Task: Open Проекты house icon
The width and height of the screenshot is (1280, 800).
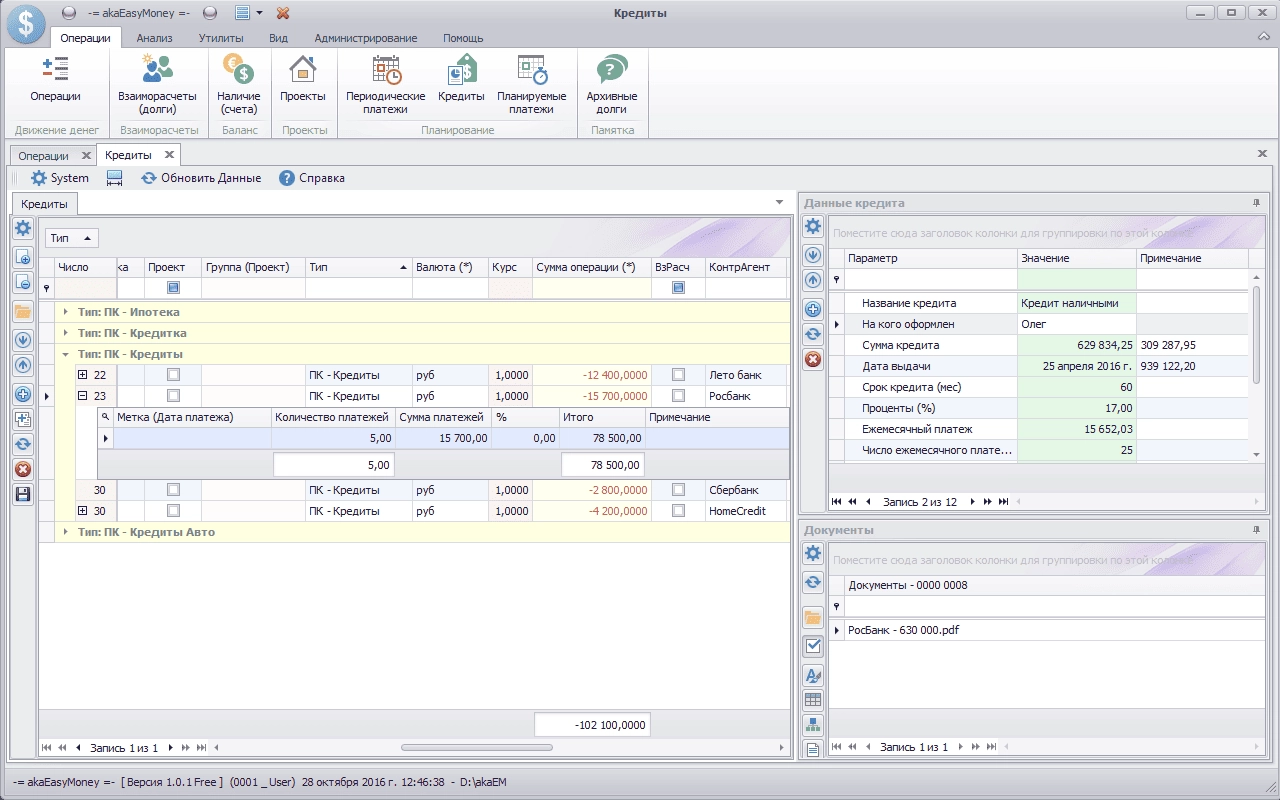Action: (303, 80)
